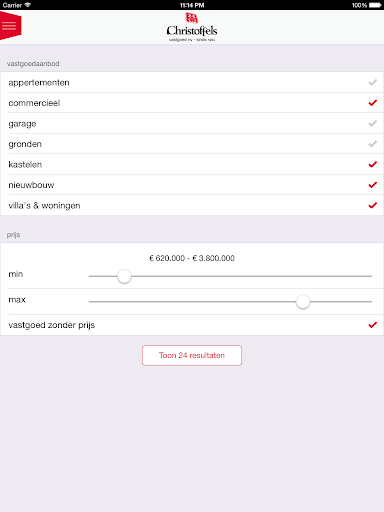Click the min price slider handle
Image resolution: width=384 pixels, height=512 pixels.
[x=124, y=276]
